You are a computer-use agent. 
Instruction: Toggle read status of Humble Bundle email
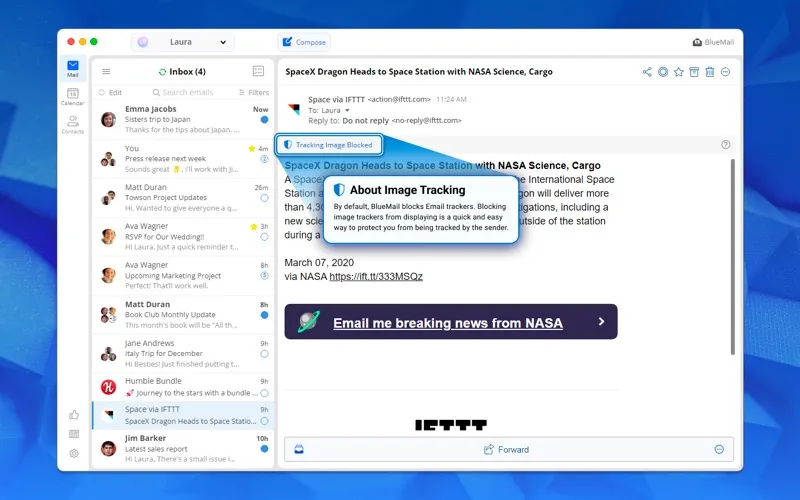click(x=264, y=393)
